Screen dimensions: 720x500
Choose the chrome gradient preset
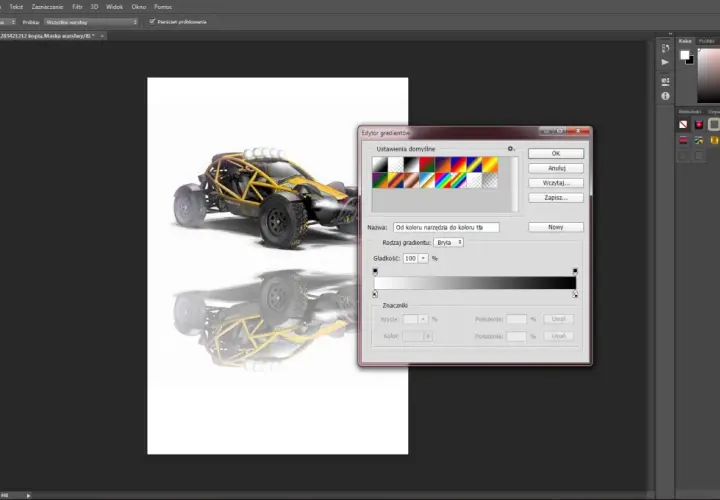click(x=427, y=180)
